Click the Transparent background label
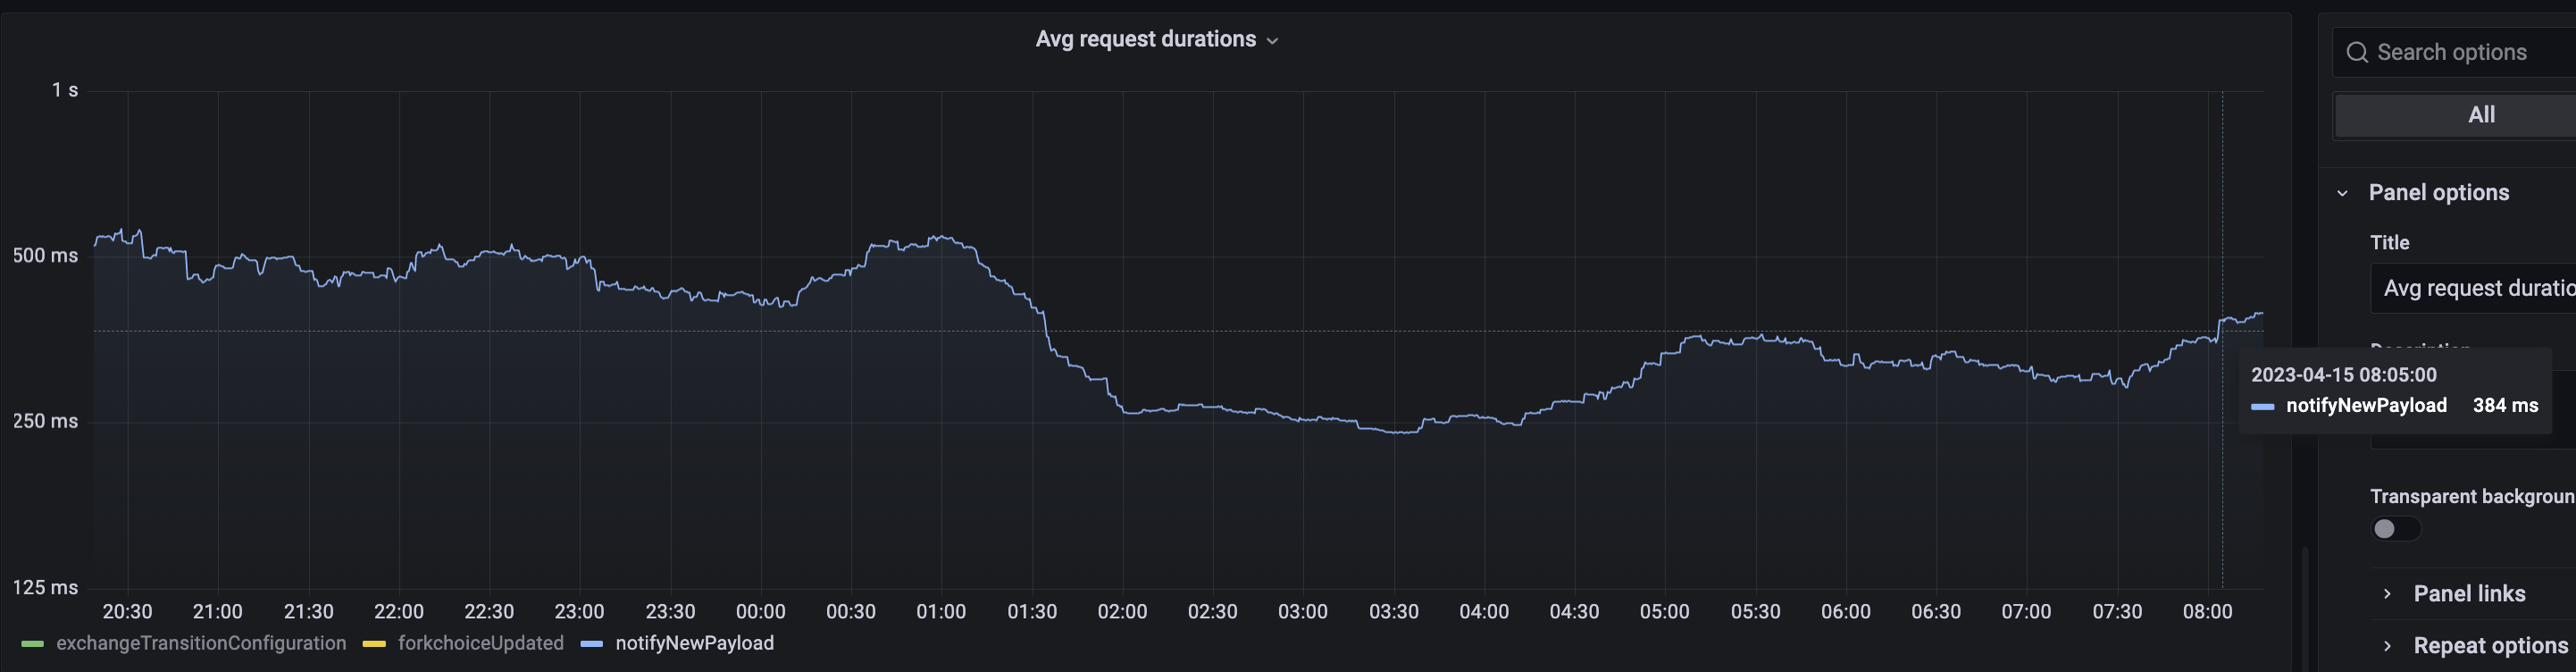Image resolution: width=2576 pixels, height=672 pixels. tap(2473, 497)
